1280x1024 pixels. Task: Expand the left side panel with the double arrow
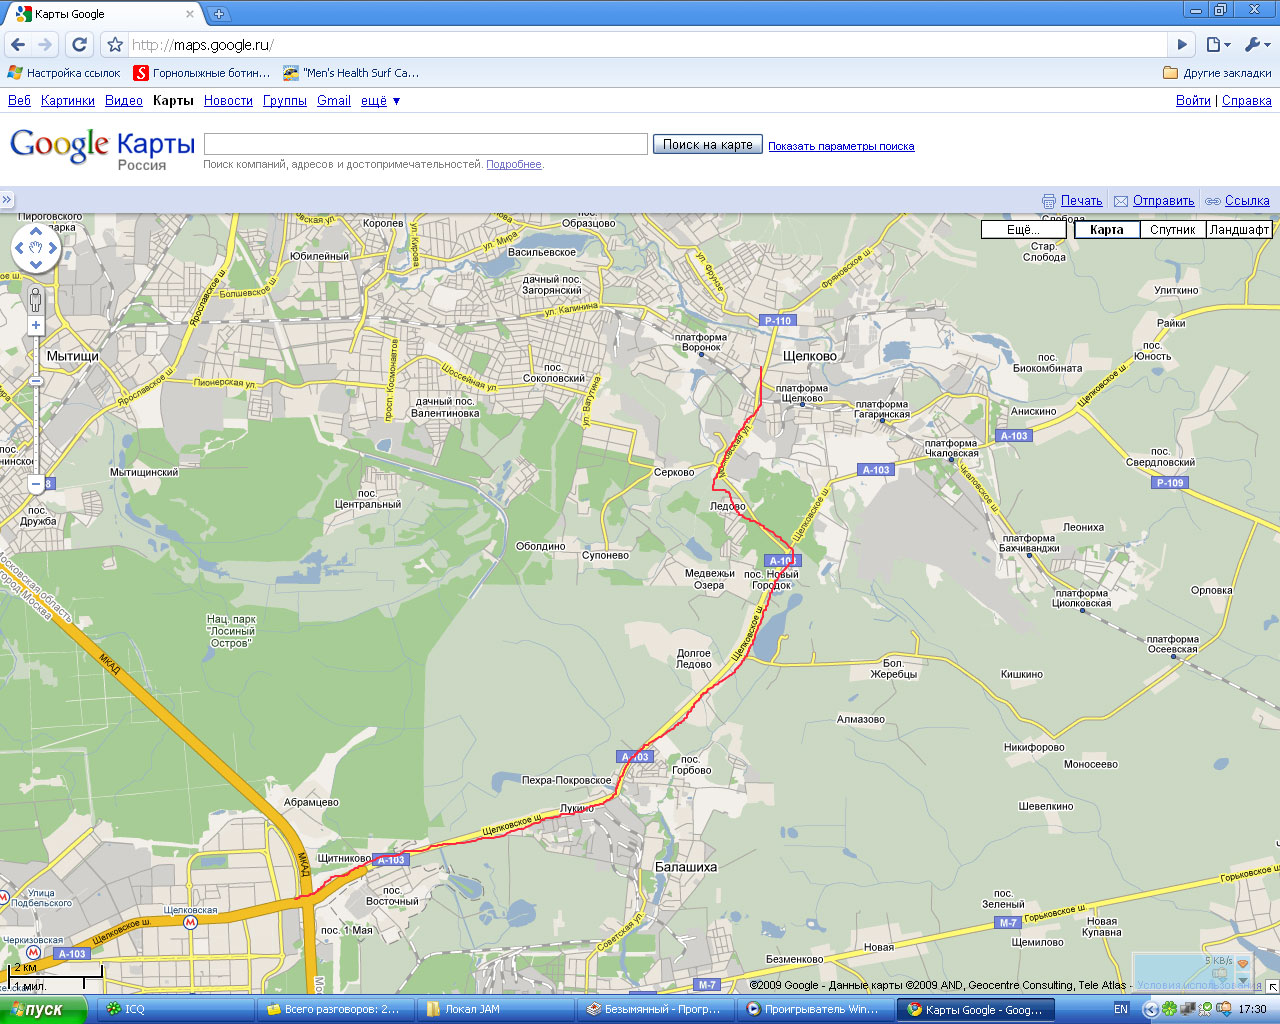6,200
